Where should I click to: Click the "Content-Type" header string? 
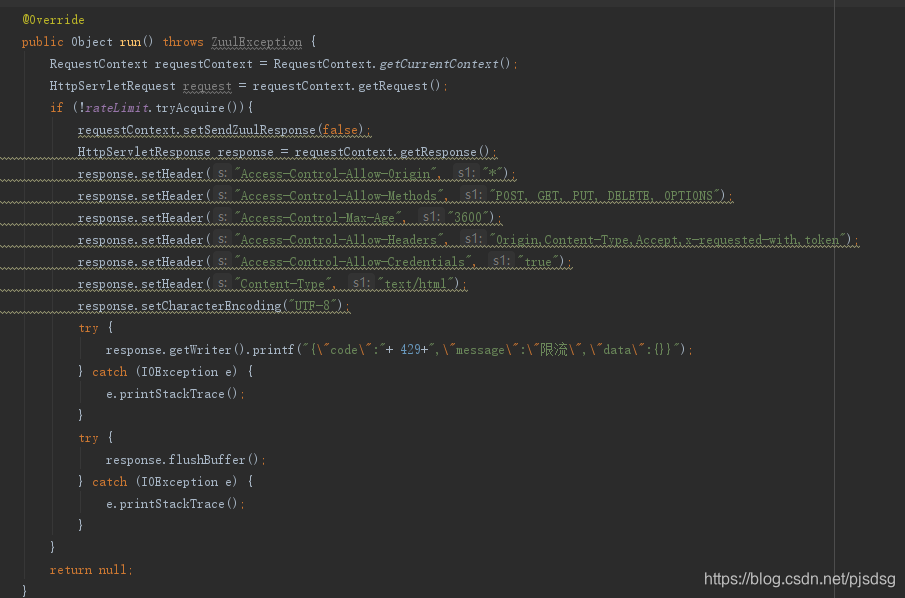(283, 283)
